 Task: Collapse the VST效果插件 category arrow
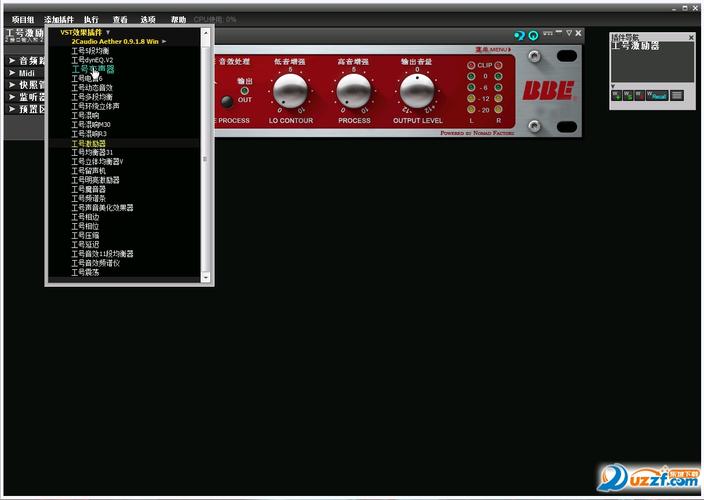click(x=108, y=32)
